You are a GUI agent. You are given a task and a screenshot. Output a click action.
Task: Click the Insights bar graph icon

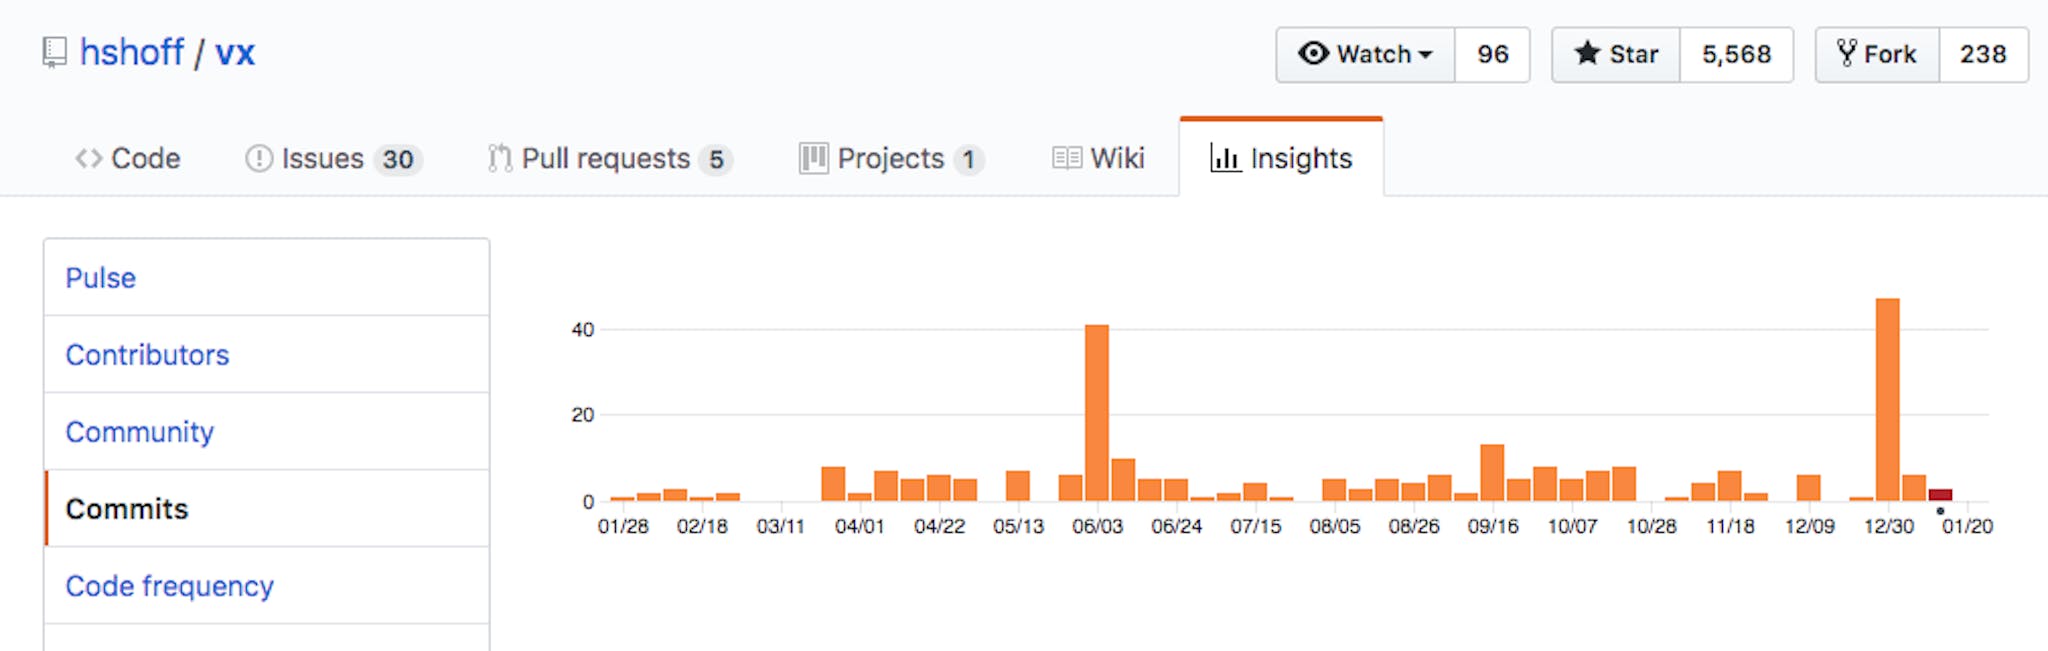1225,159
